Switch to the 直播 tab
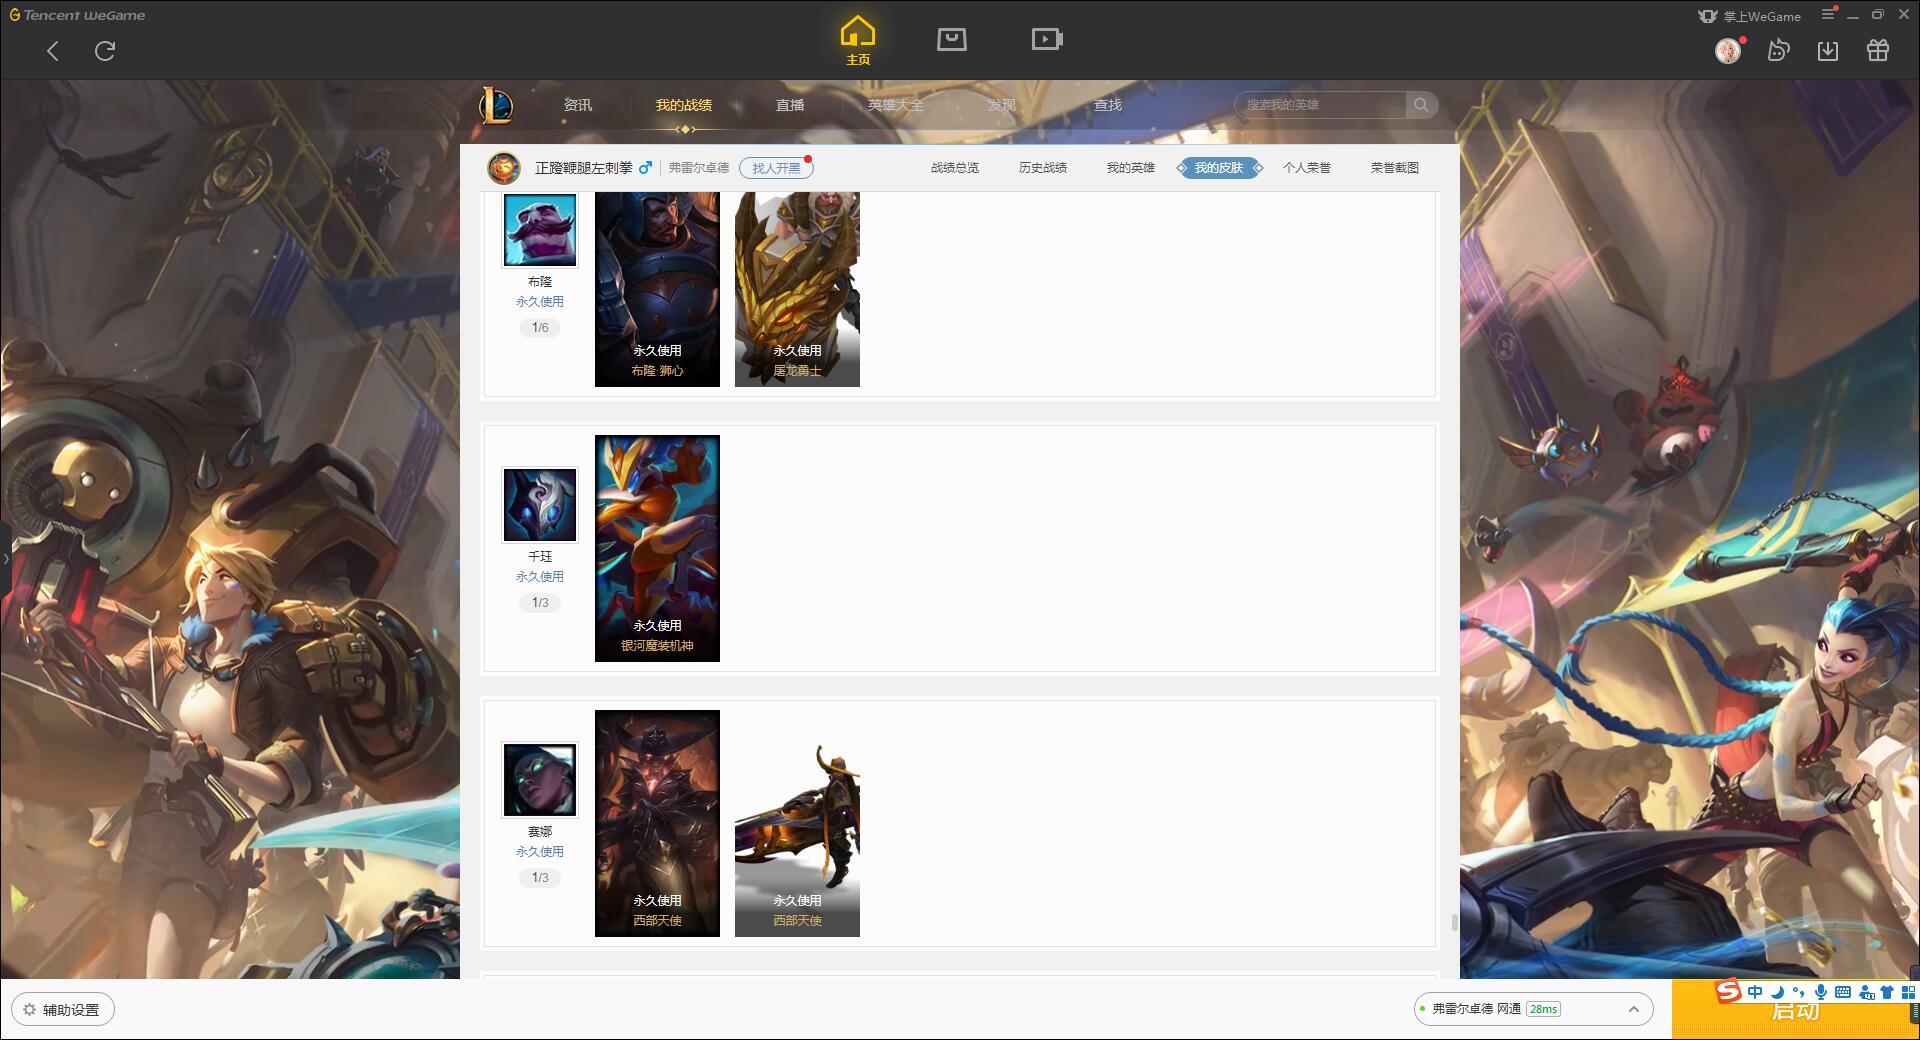1920x1040 pixels. (790, 105)
